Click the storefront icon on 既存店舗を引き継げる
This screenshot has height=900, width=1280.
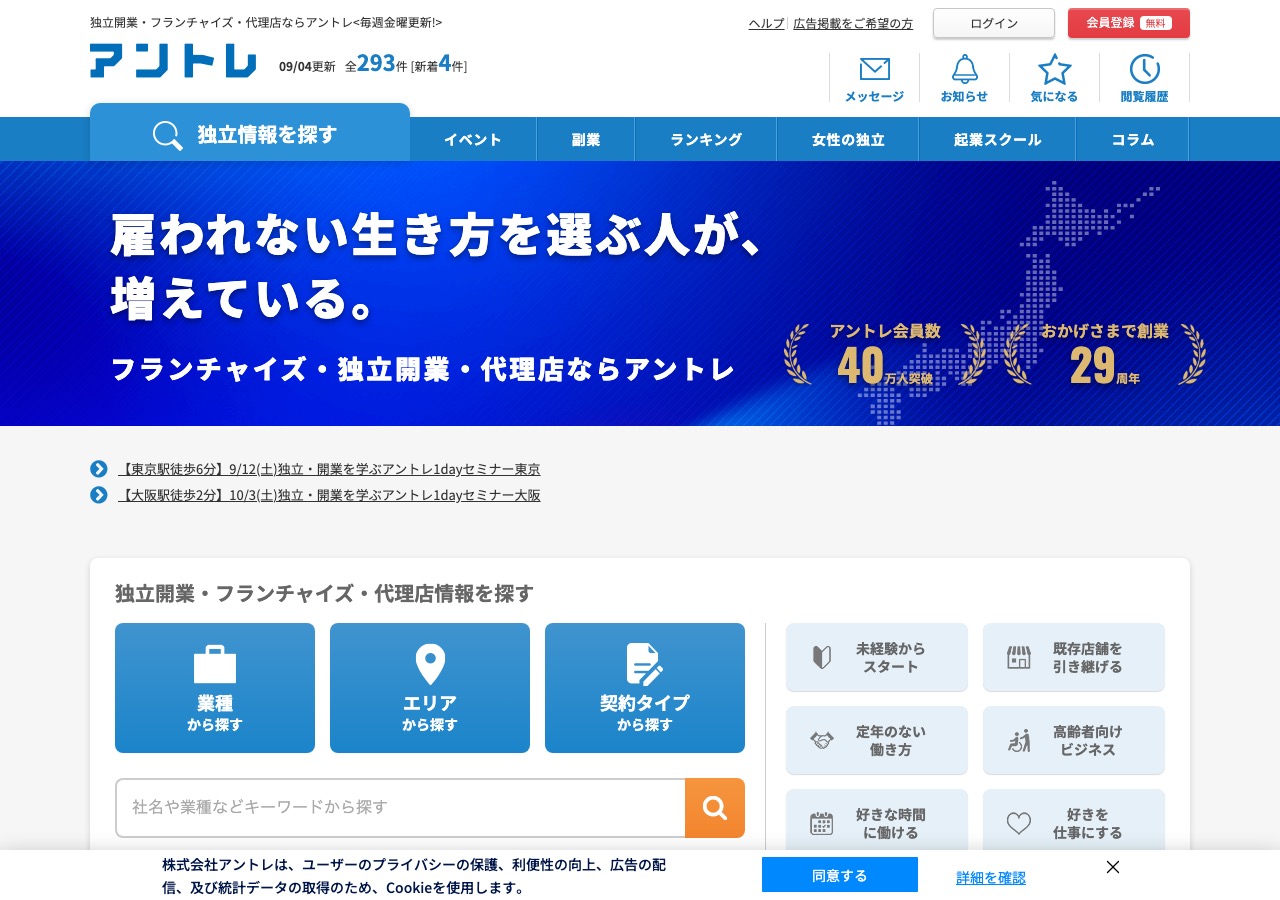pos(1018,657)
